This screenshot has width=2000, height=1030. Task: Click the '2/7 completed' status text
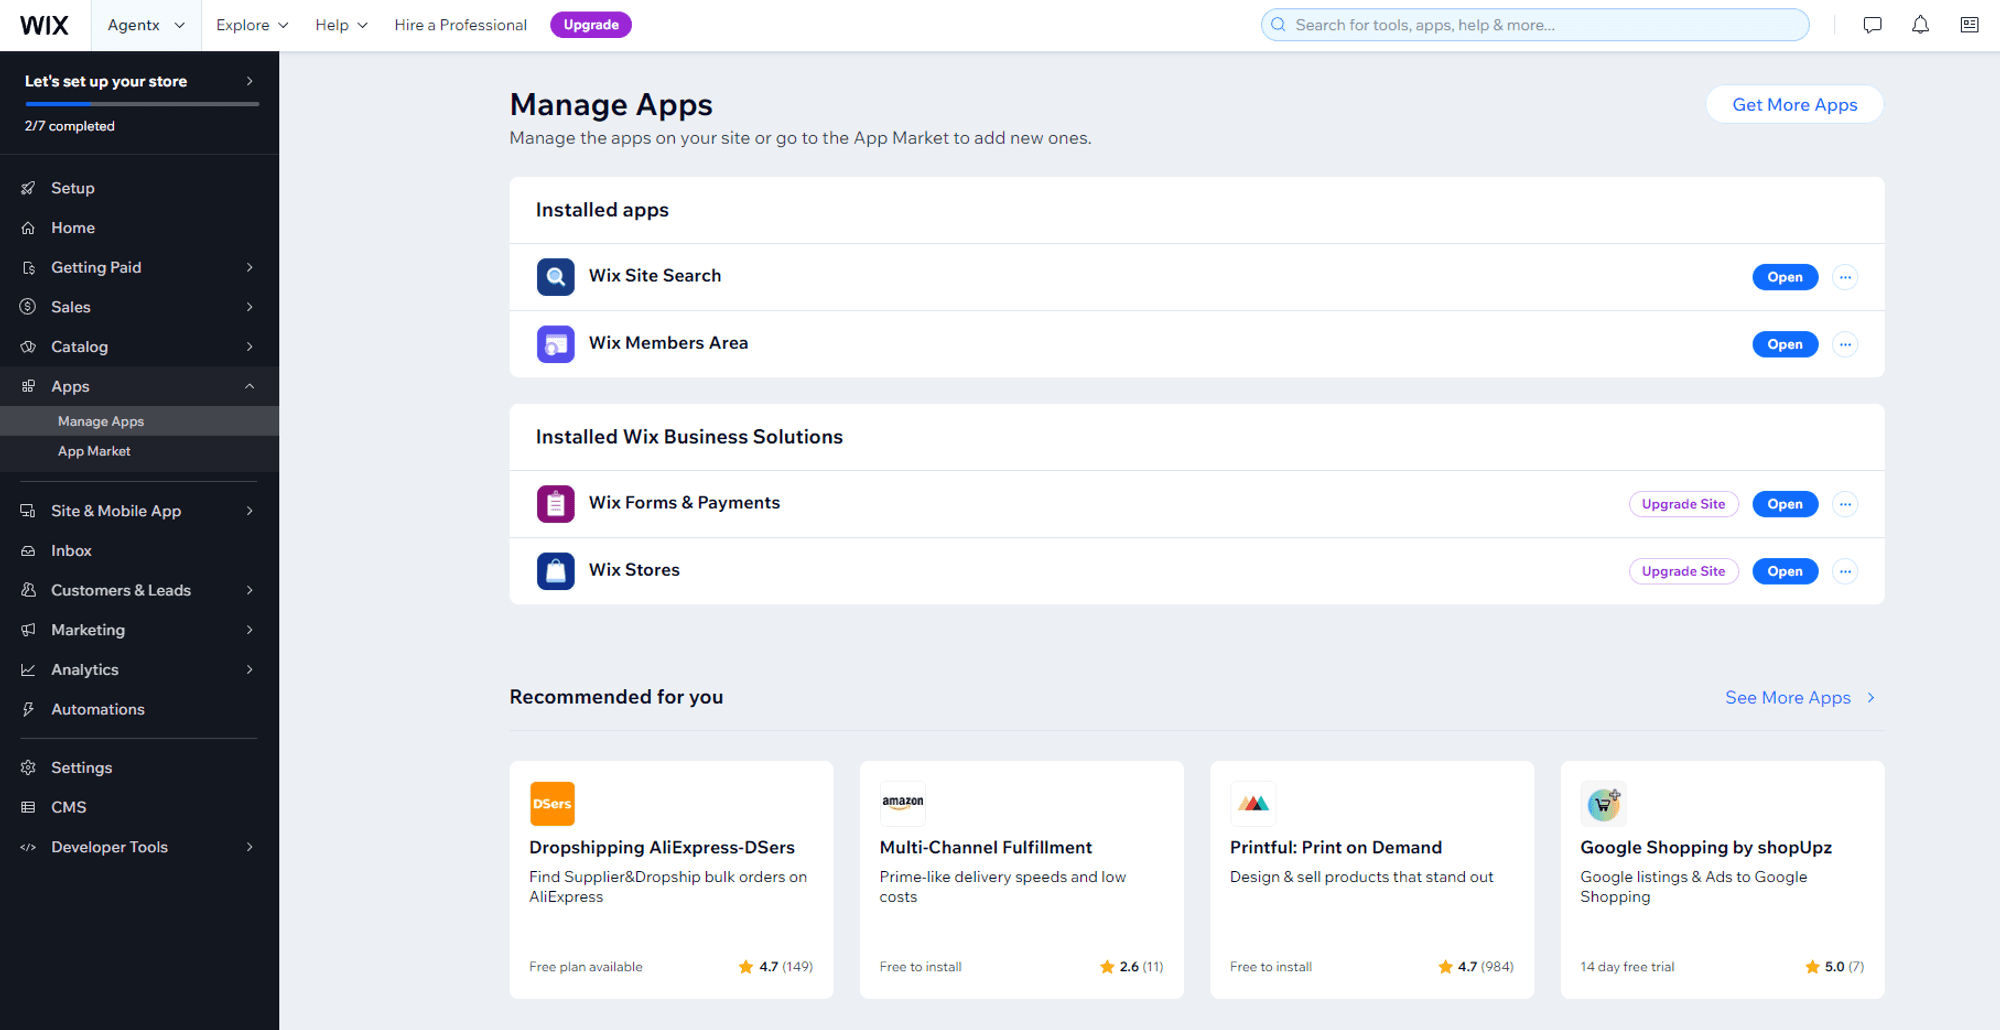pos(70,126)
